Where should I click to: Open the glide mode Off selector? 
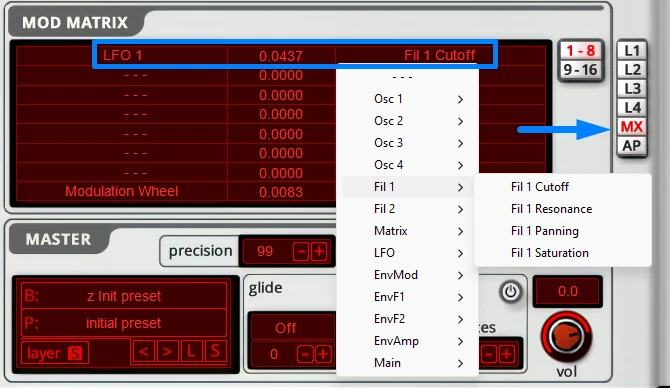point(285,328)
